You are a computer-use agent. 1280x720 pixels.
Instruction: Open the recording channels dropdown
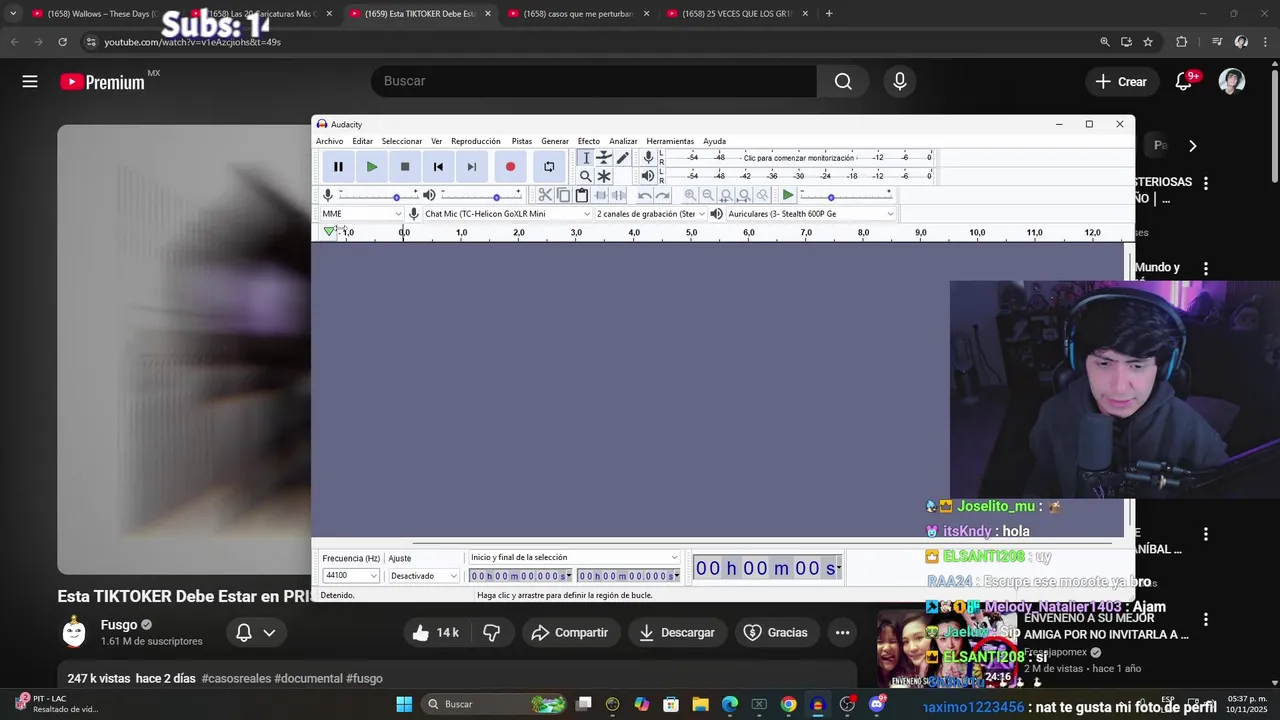[x=650, y=214]
